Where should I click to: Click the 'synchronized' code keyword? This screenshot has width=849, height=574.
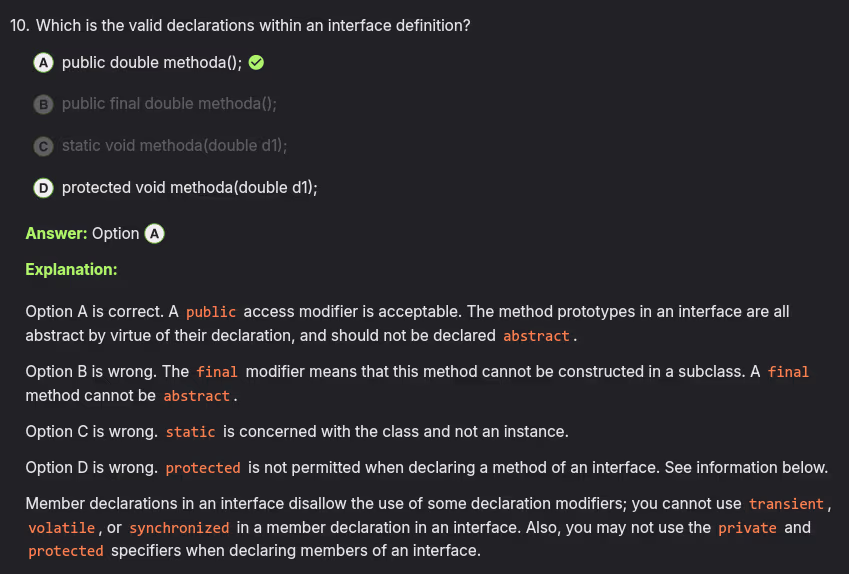pos(179,528)
